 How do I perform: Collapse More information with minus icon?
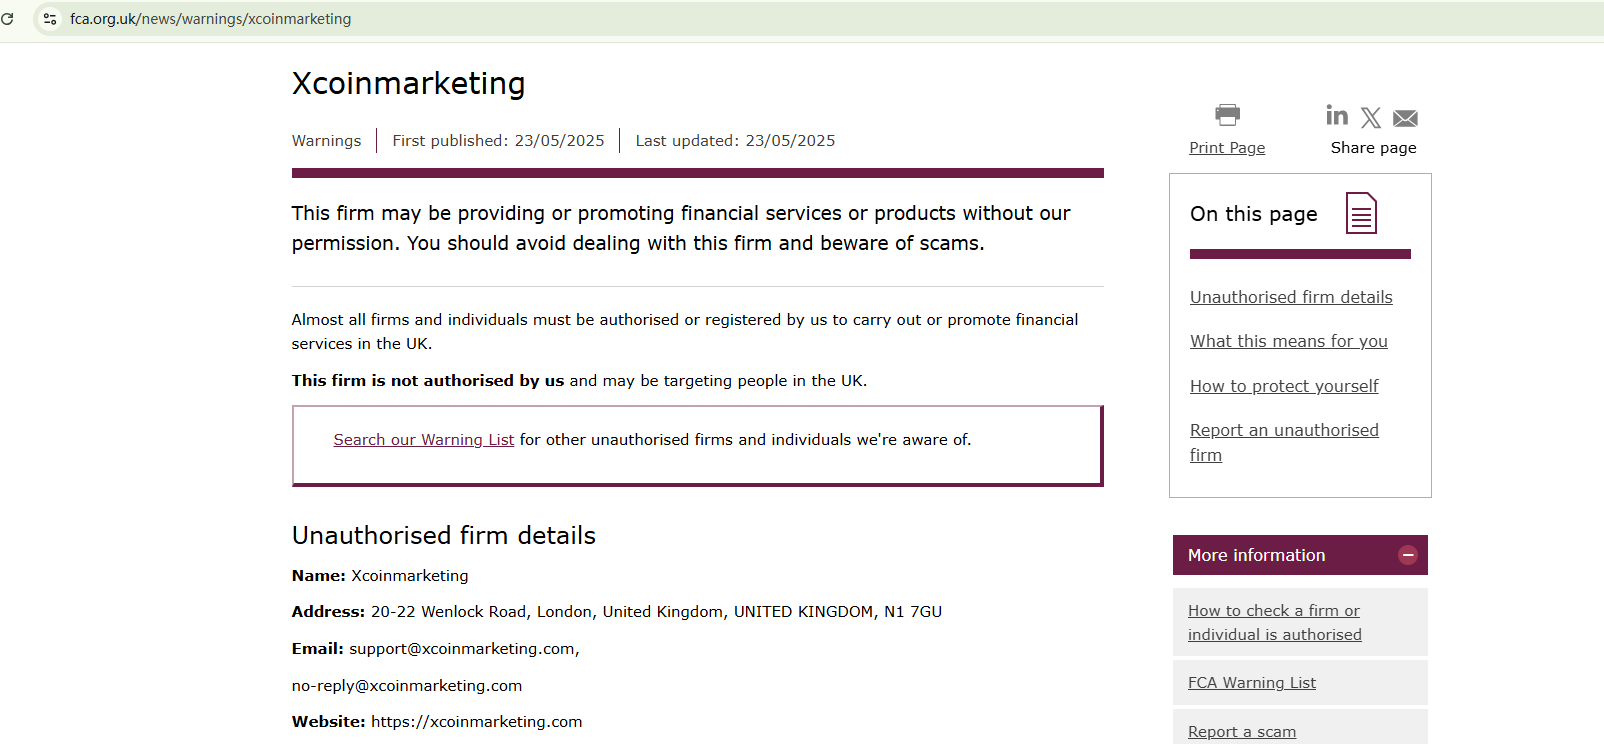tap(1408, 555)
